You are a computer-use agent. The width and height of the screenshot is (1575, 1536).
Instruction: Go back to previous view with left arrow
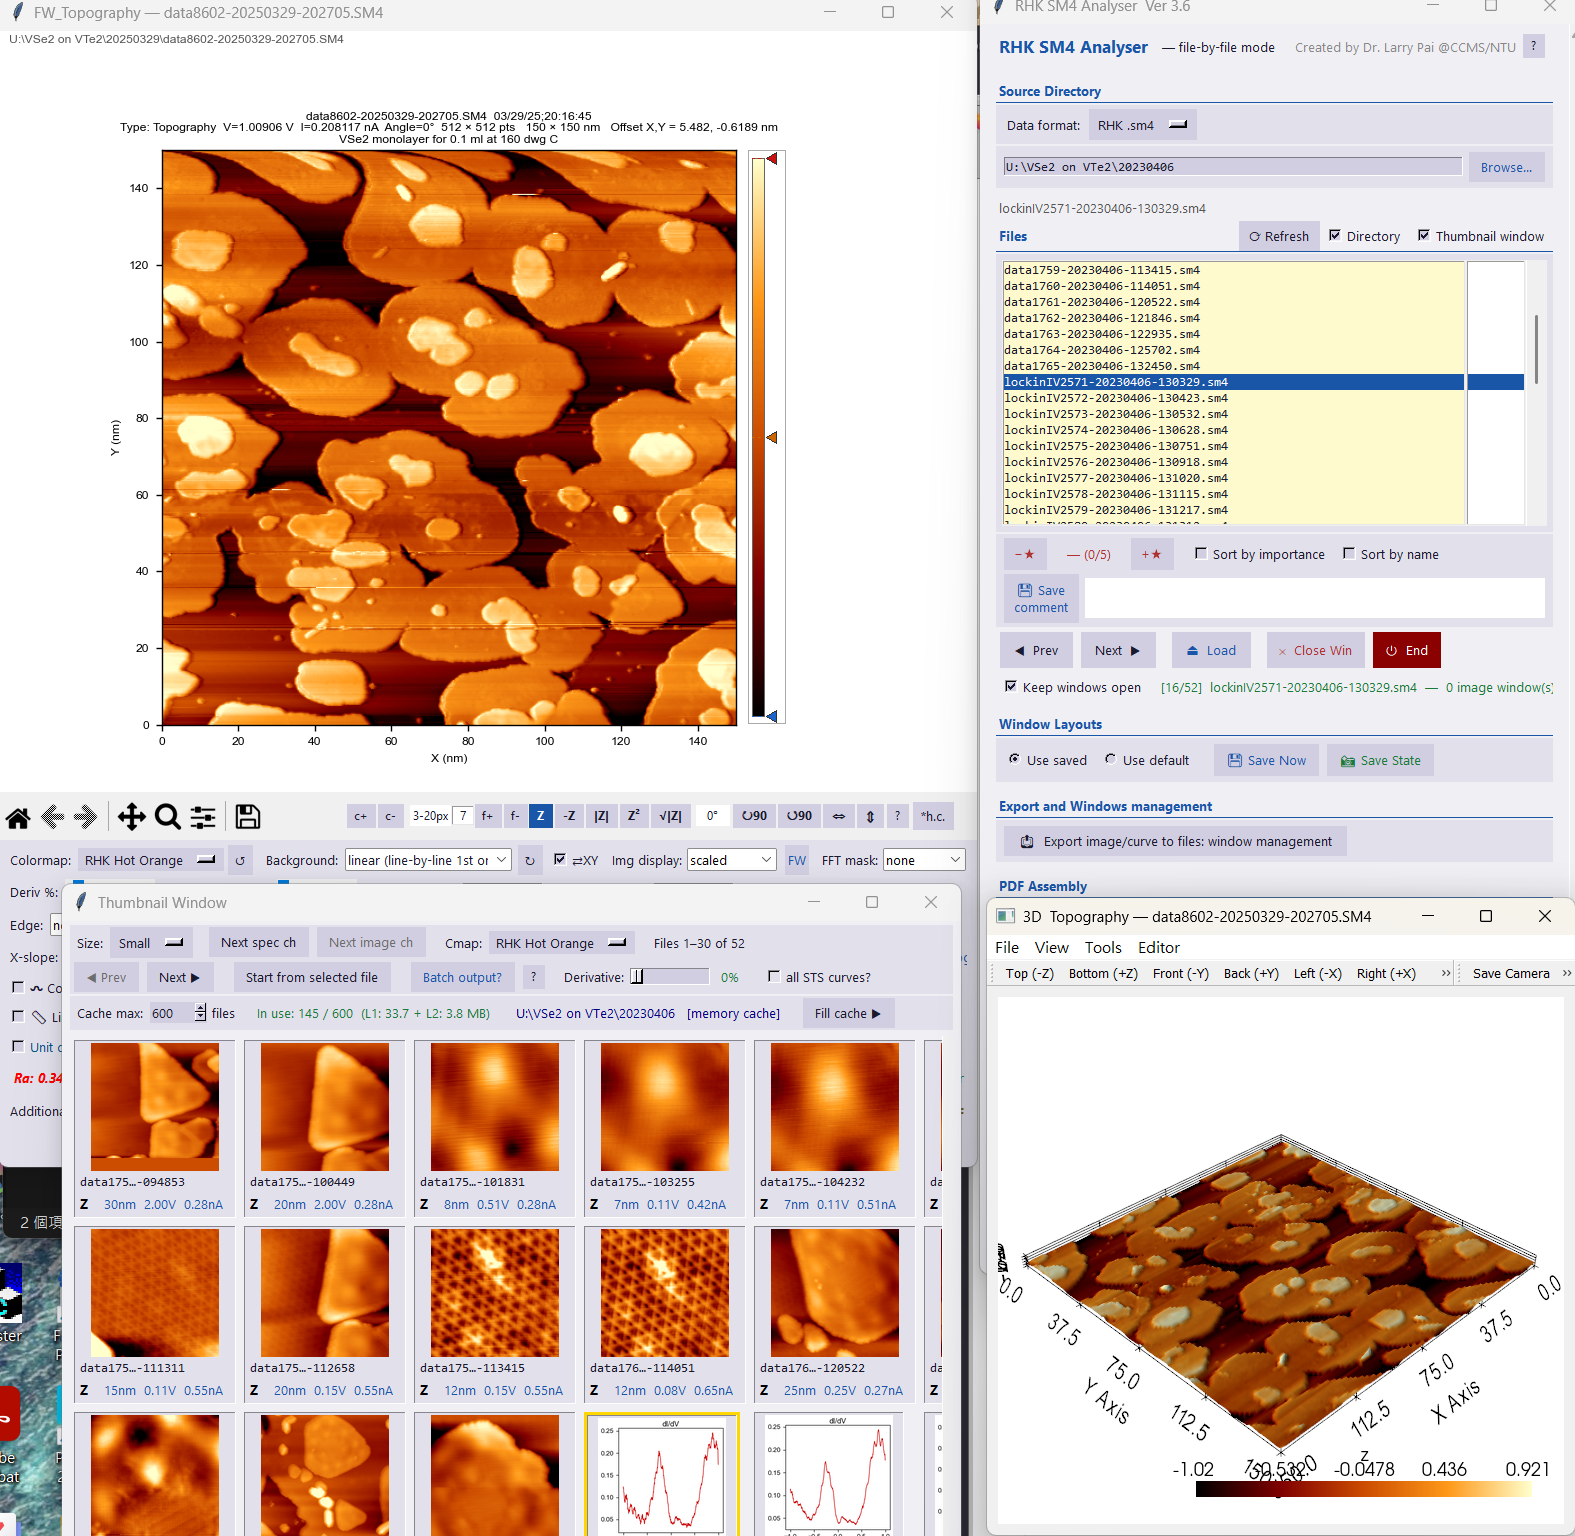[53, 817]
